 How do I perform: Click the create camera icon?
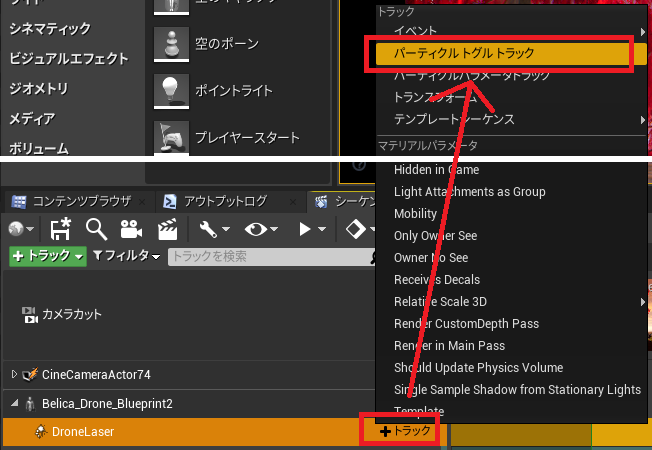[x=131, y=229]
